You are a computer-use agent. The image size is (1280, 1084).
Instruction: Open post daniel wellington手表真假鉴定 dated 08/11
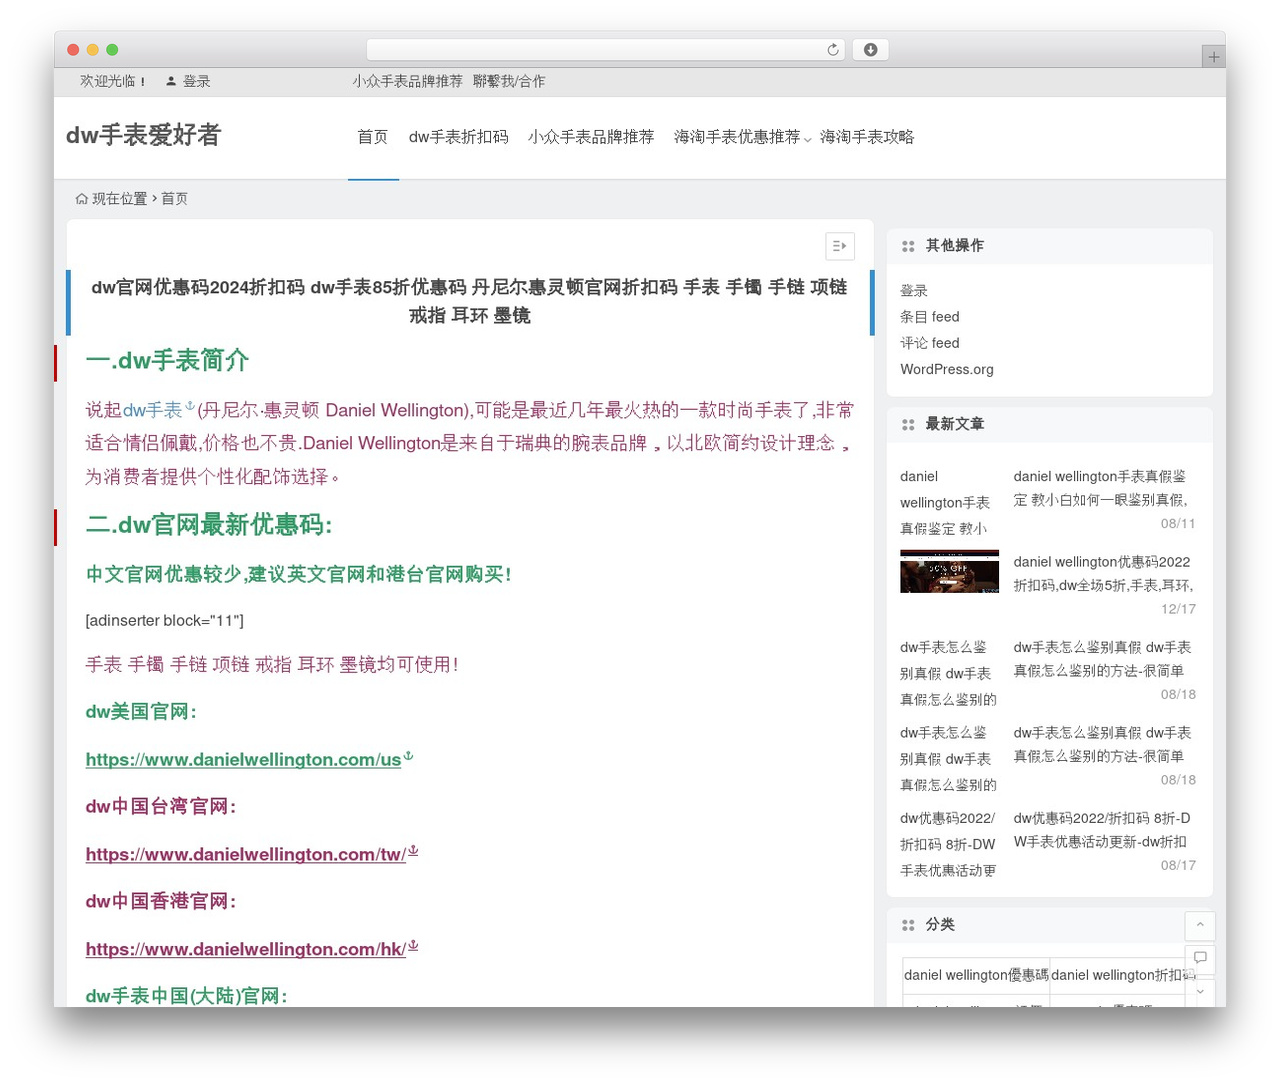(1100, 488)
